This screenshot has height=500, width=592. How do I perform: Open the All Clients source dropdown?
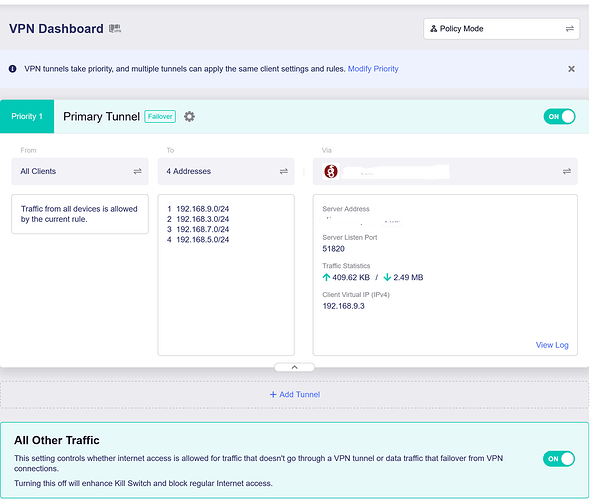(80, 171)
